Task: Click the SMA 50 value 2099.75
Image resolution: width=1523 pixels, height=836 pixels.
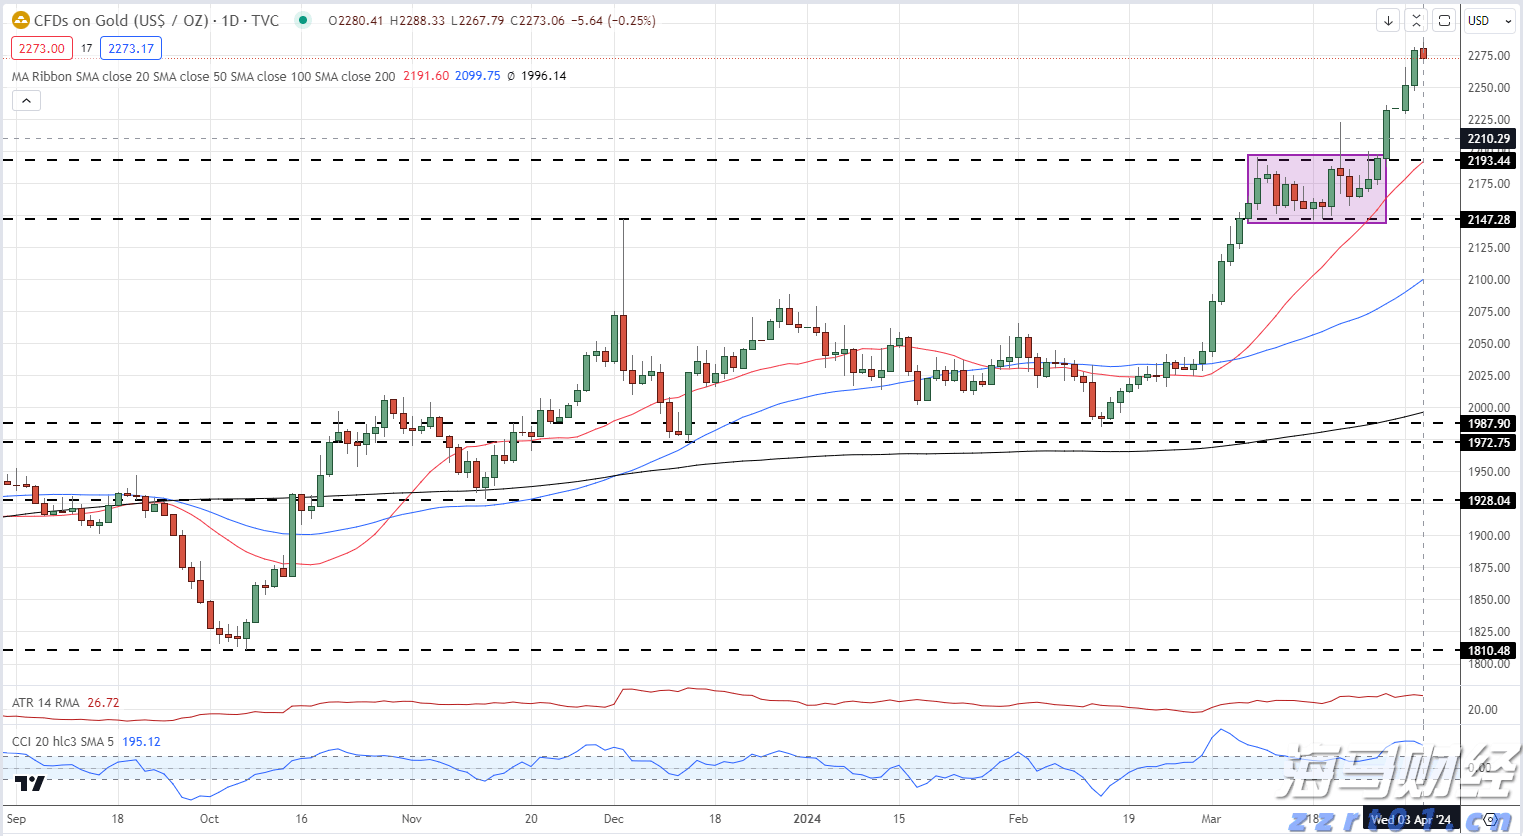Action: pos(477,76)
